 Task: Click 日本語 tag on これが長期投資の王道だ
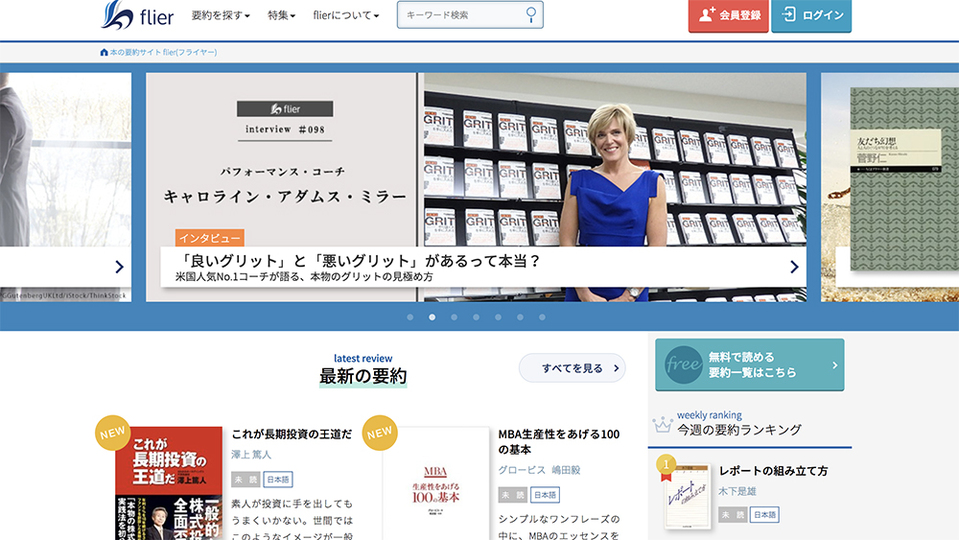278,479
